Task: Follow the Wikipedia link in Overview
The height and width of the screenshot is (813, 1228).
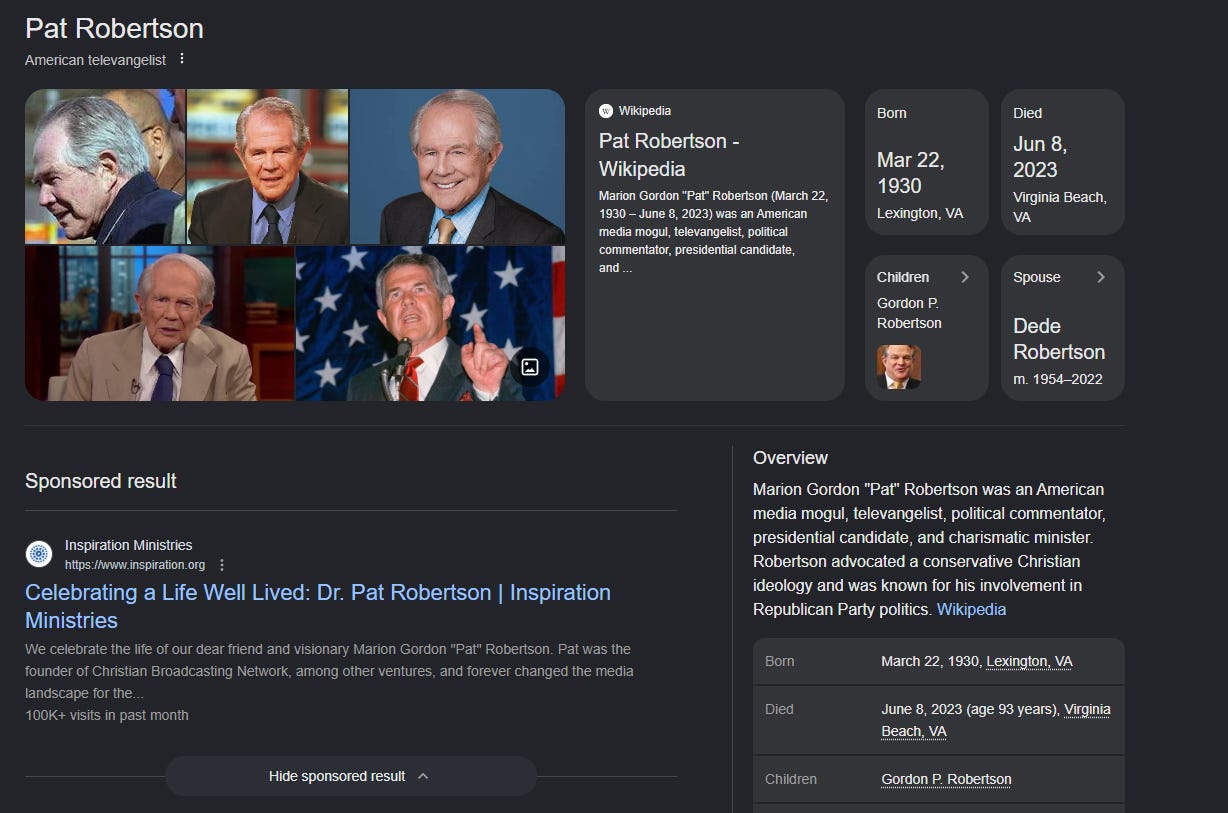Action: coord(971,609)
